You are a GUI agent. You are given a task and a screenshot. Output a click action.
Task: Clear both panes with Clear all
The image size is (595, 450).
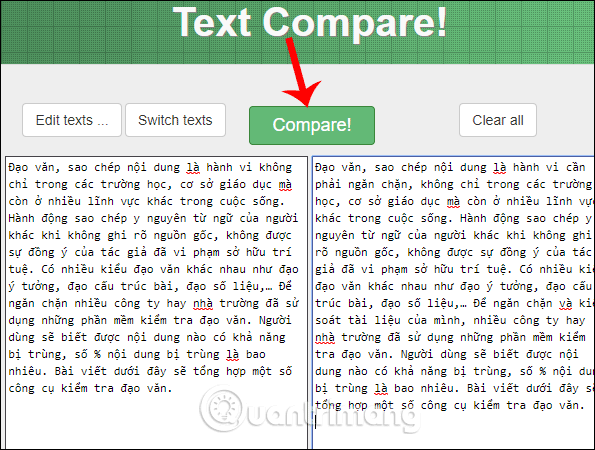pos(497,120)
